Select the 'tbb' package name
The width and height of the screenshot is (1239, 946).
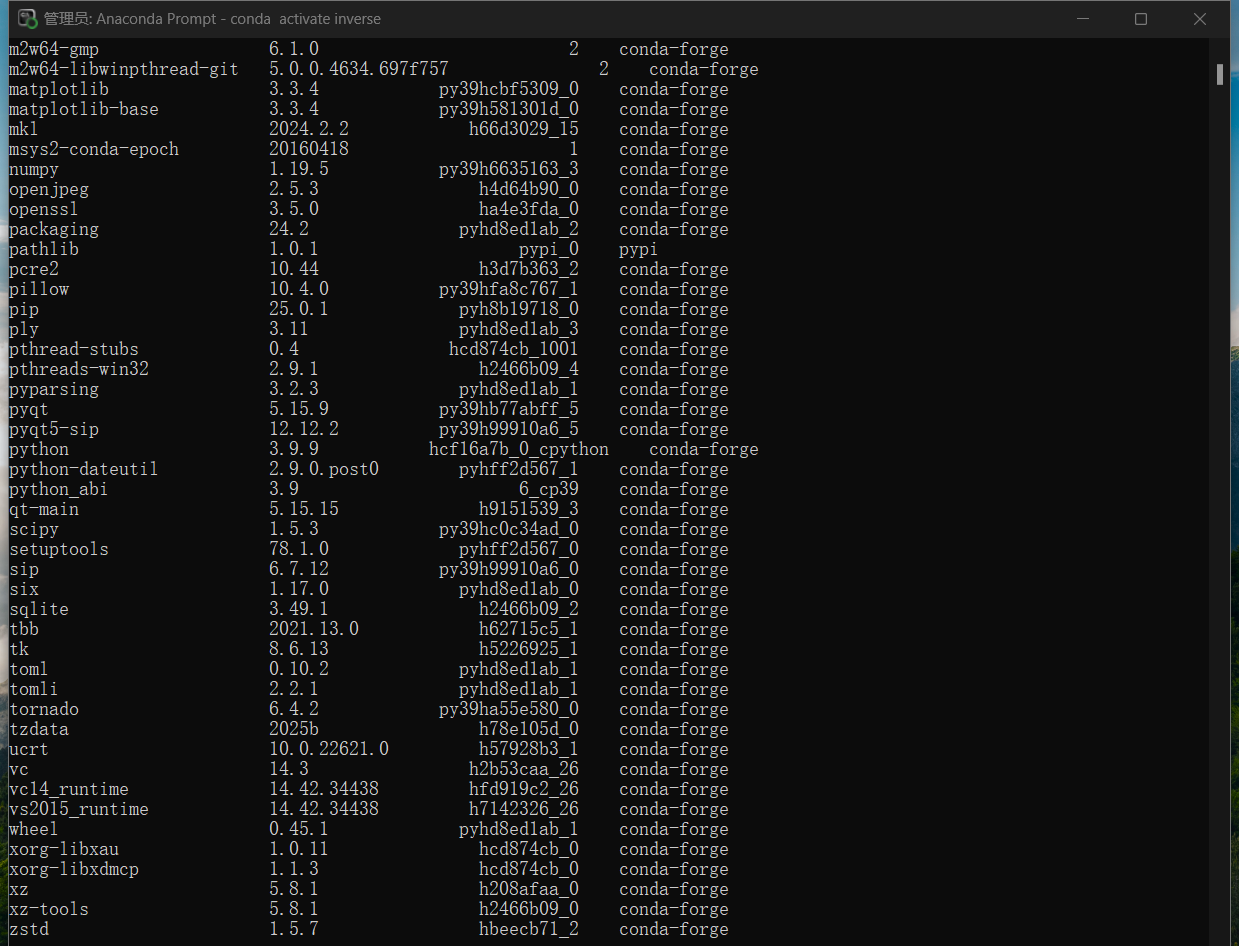coord(24,629)
